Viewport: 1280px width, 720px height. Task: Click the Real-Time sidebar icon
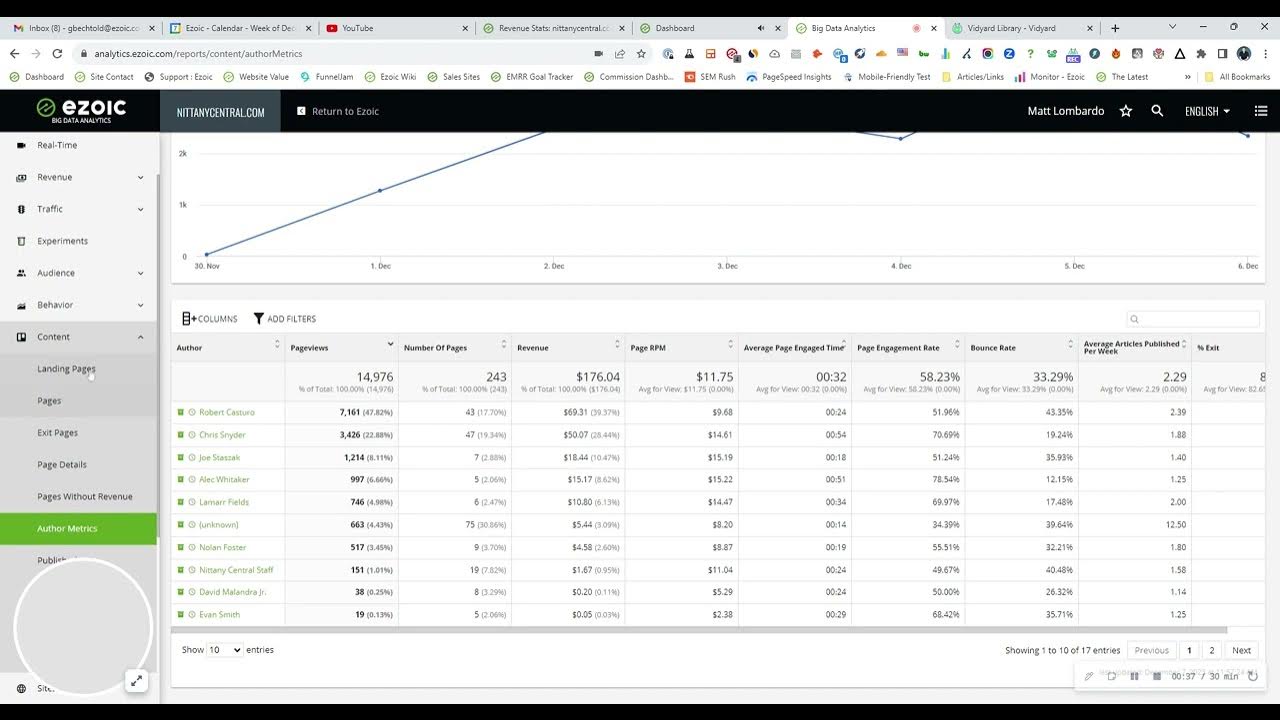click(x=21, y=145)
